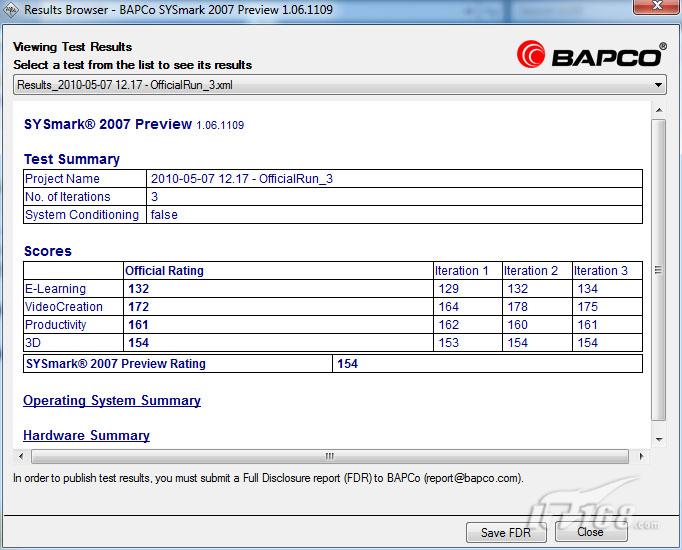The height and width of the screenshot is (550, 682).
Task: Click the SYSmark 2007 Preview Rating label
Action: coord(116,363)
